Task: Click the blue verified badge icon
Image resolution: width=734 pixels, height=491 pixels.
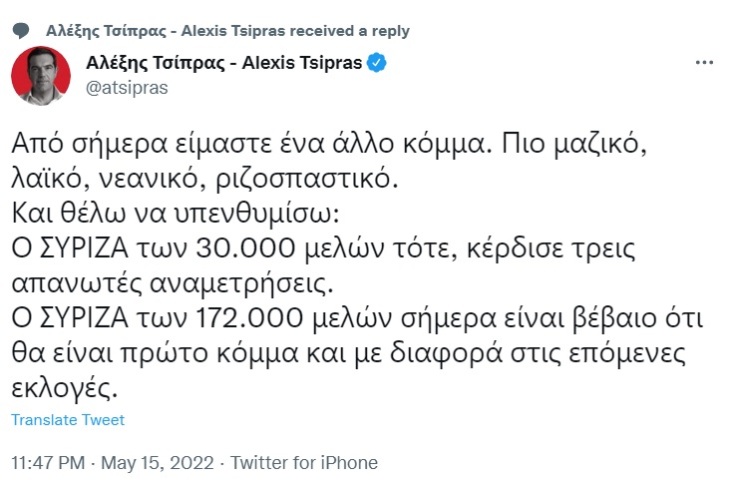Action: (377, 63)
